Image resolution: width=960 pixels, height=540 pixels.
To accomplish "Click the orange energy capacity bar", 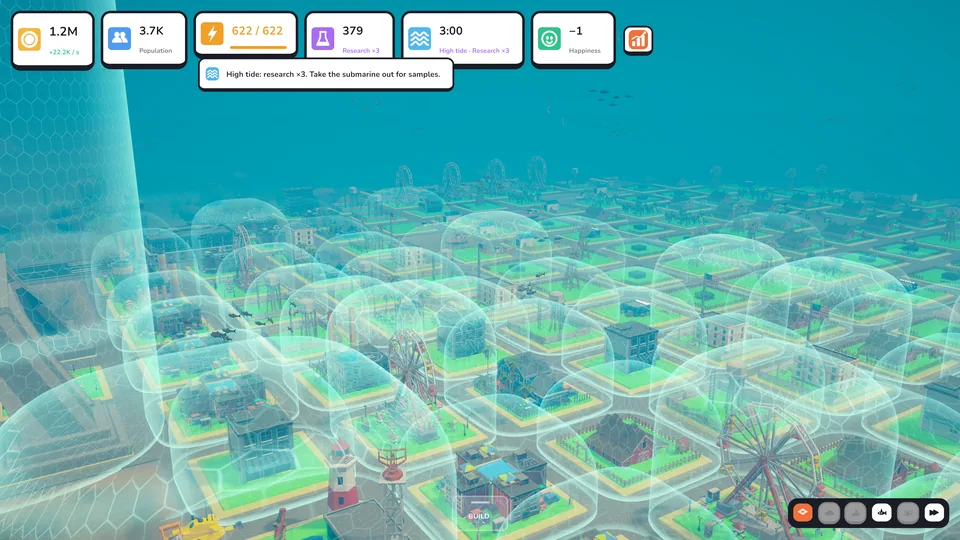I will pos(258,47).
